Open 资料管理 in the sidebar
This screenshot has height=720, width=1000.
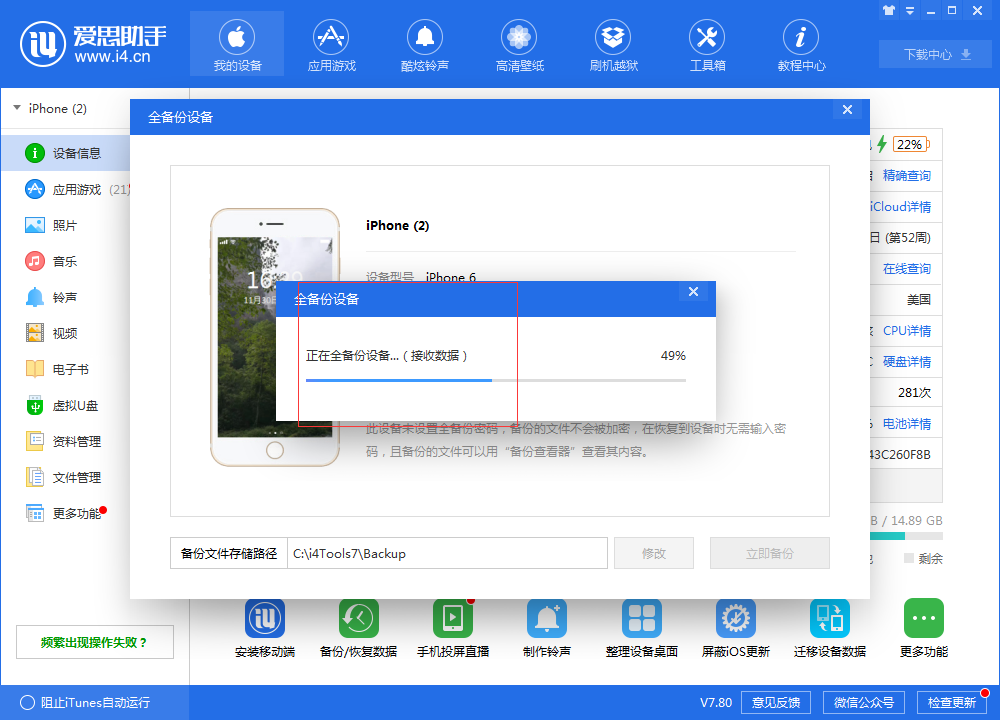coord(65,441)
